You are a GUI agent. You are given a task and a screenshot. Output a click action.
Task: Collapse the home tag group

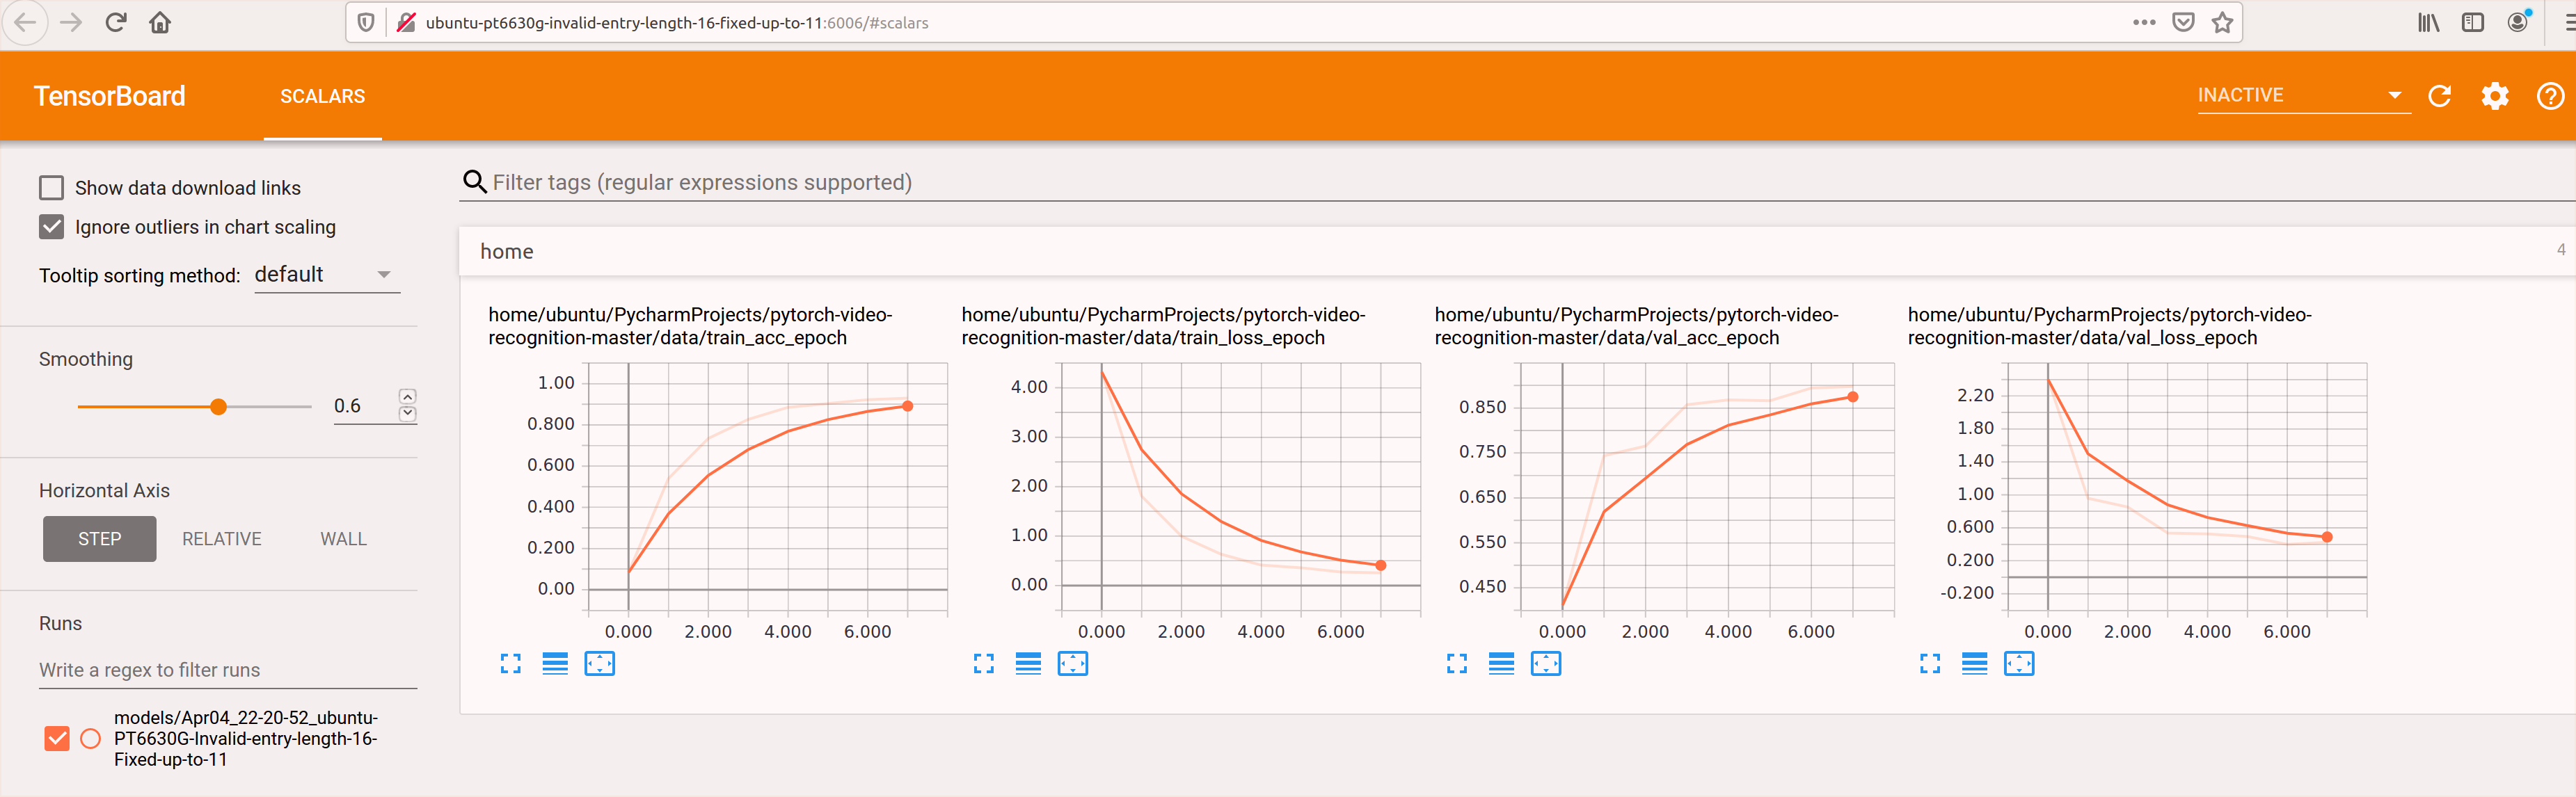(x=1517, y=251)
